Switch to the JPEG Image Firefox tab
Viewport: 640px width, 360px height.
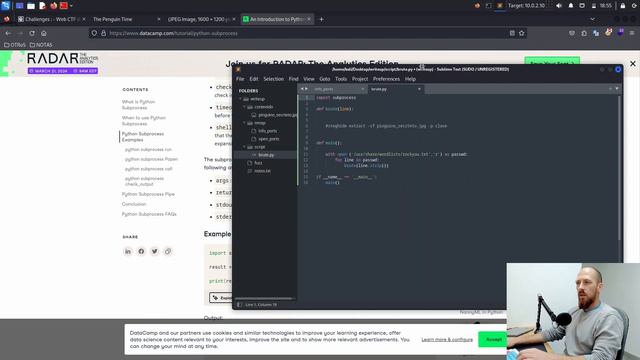[201, 19]
